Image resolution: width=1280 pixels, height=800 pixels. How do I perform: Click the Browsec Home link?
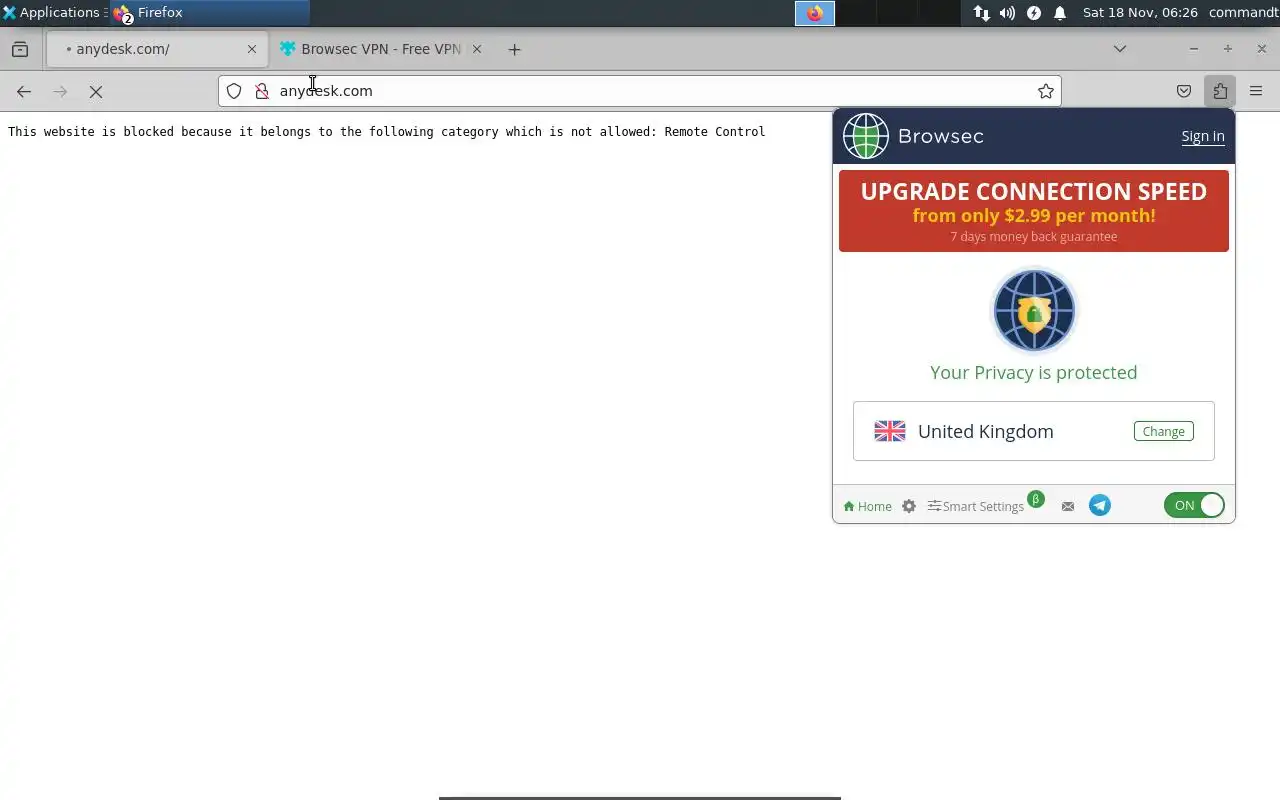tap(867, 506)
